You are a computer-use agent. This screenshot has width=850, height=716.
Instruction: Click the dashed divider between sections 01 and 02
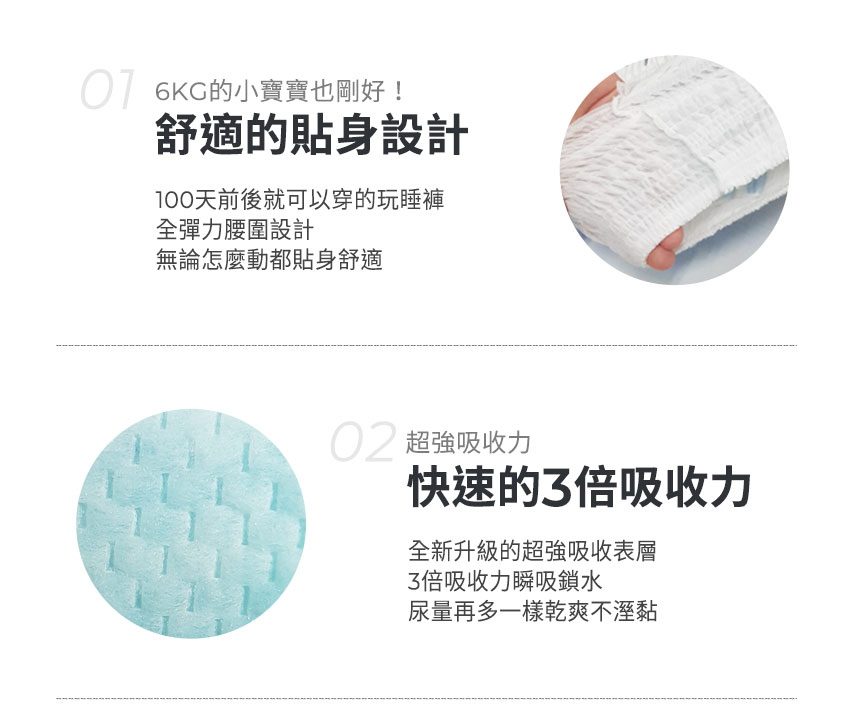tap(427, 345)
